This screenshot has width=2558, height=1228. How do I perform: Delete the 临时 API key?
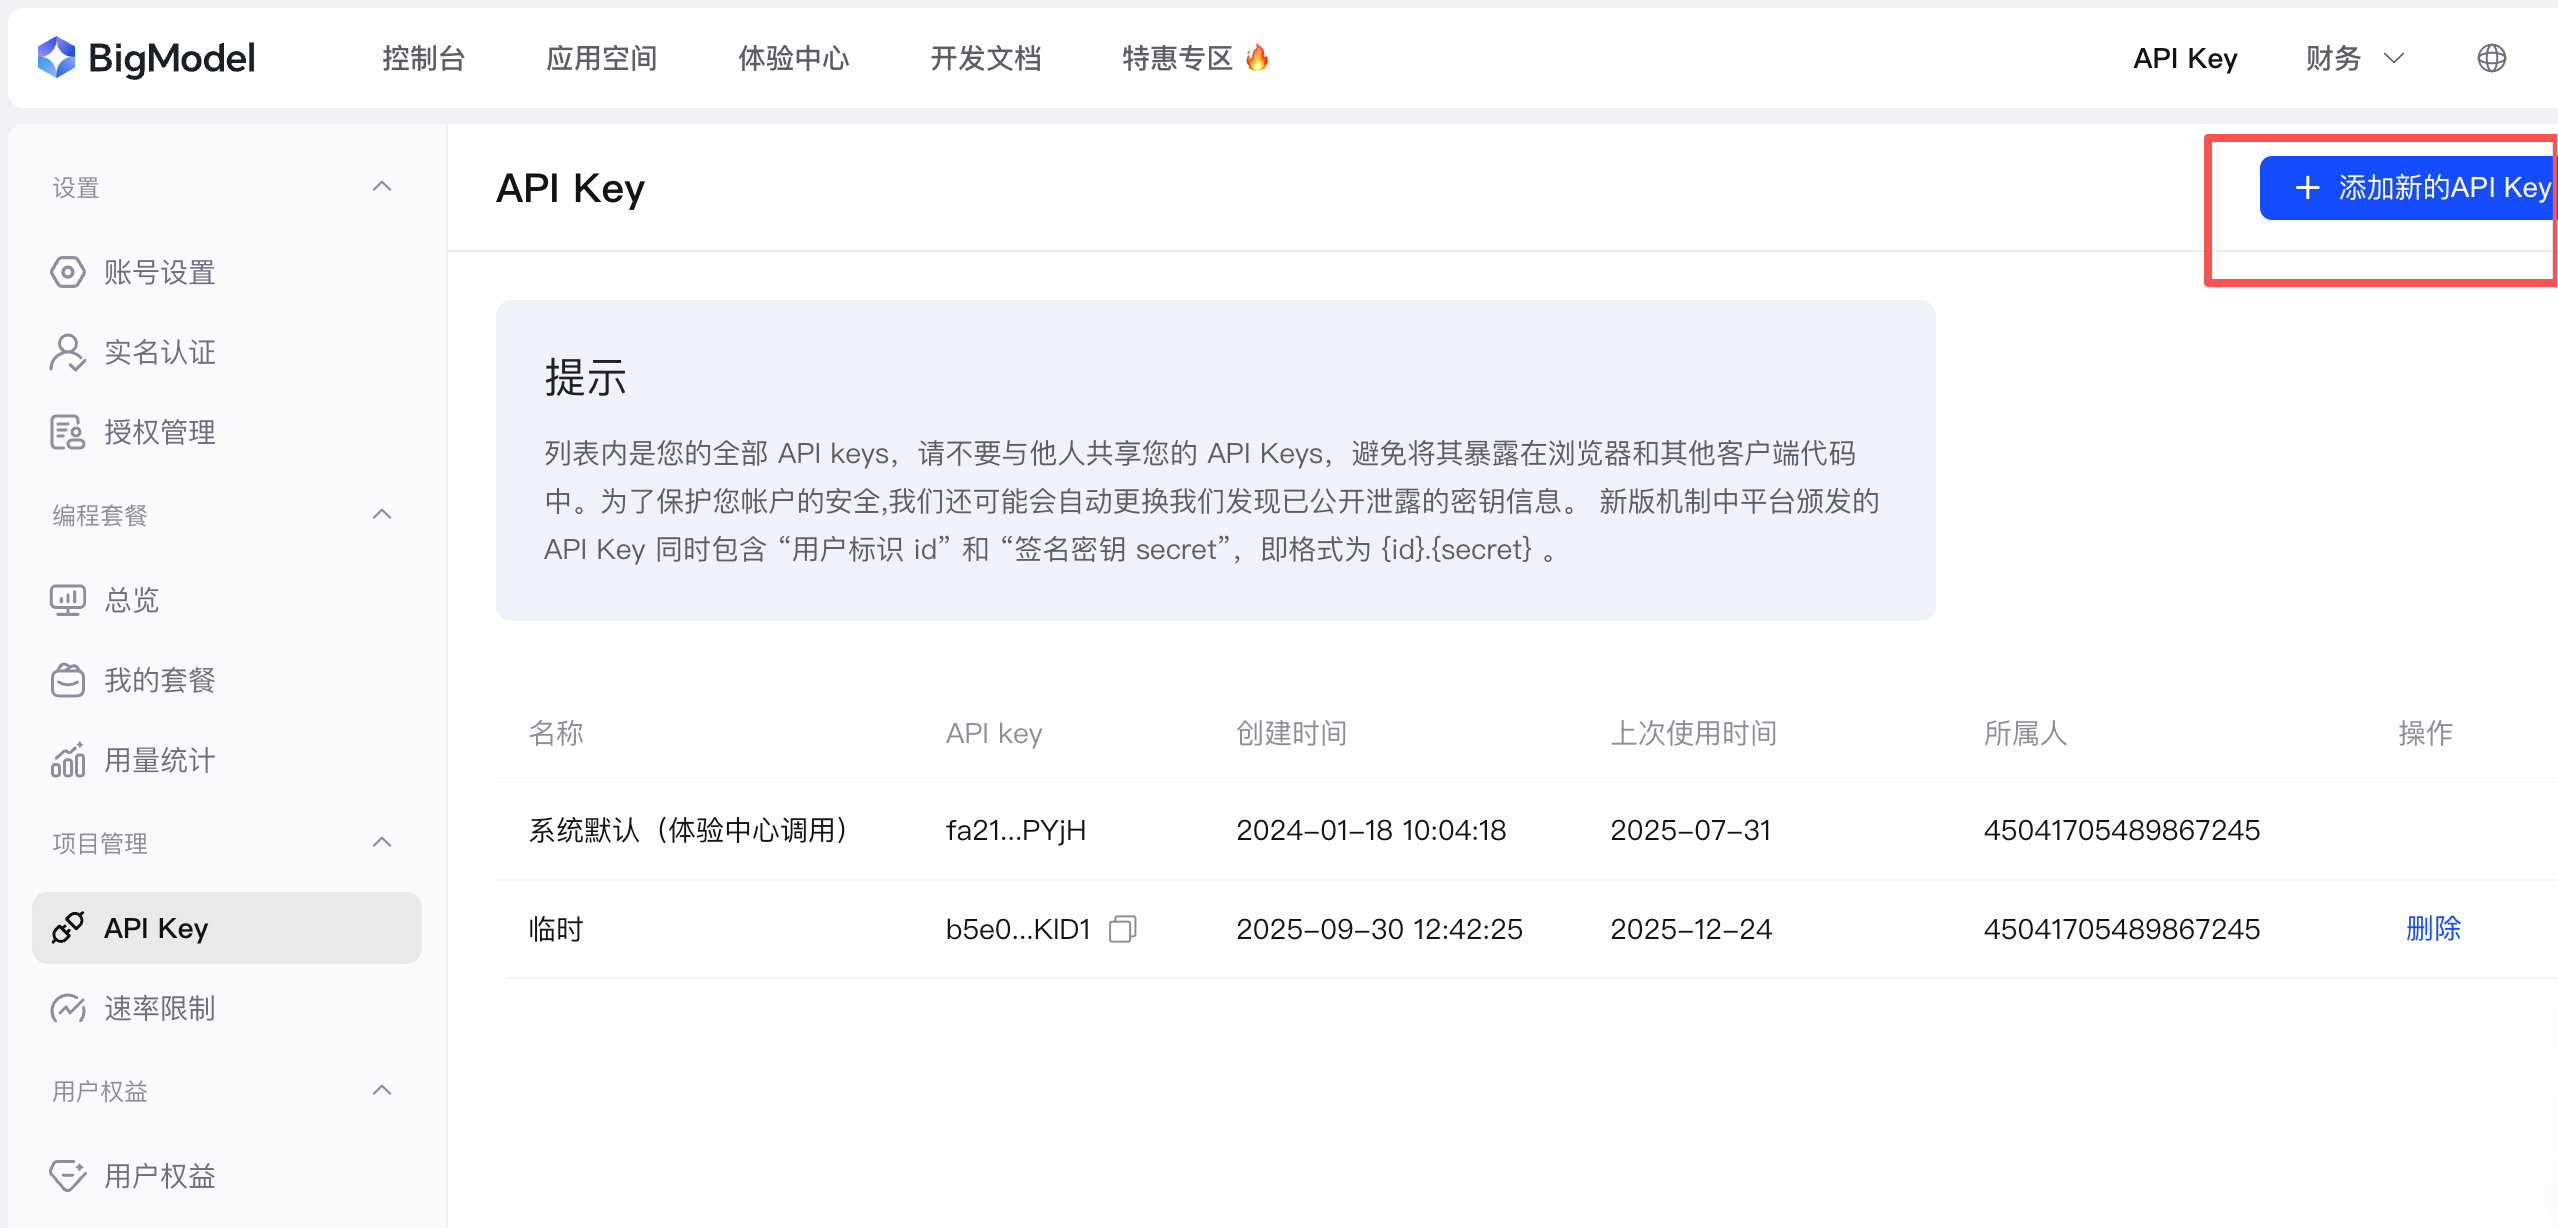(x=2432, y=929)
